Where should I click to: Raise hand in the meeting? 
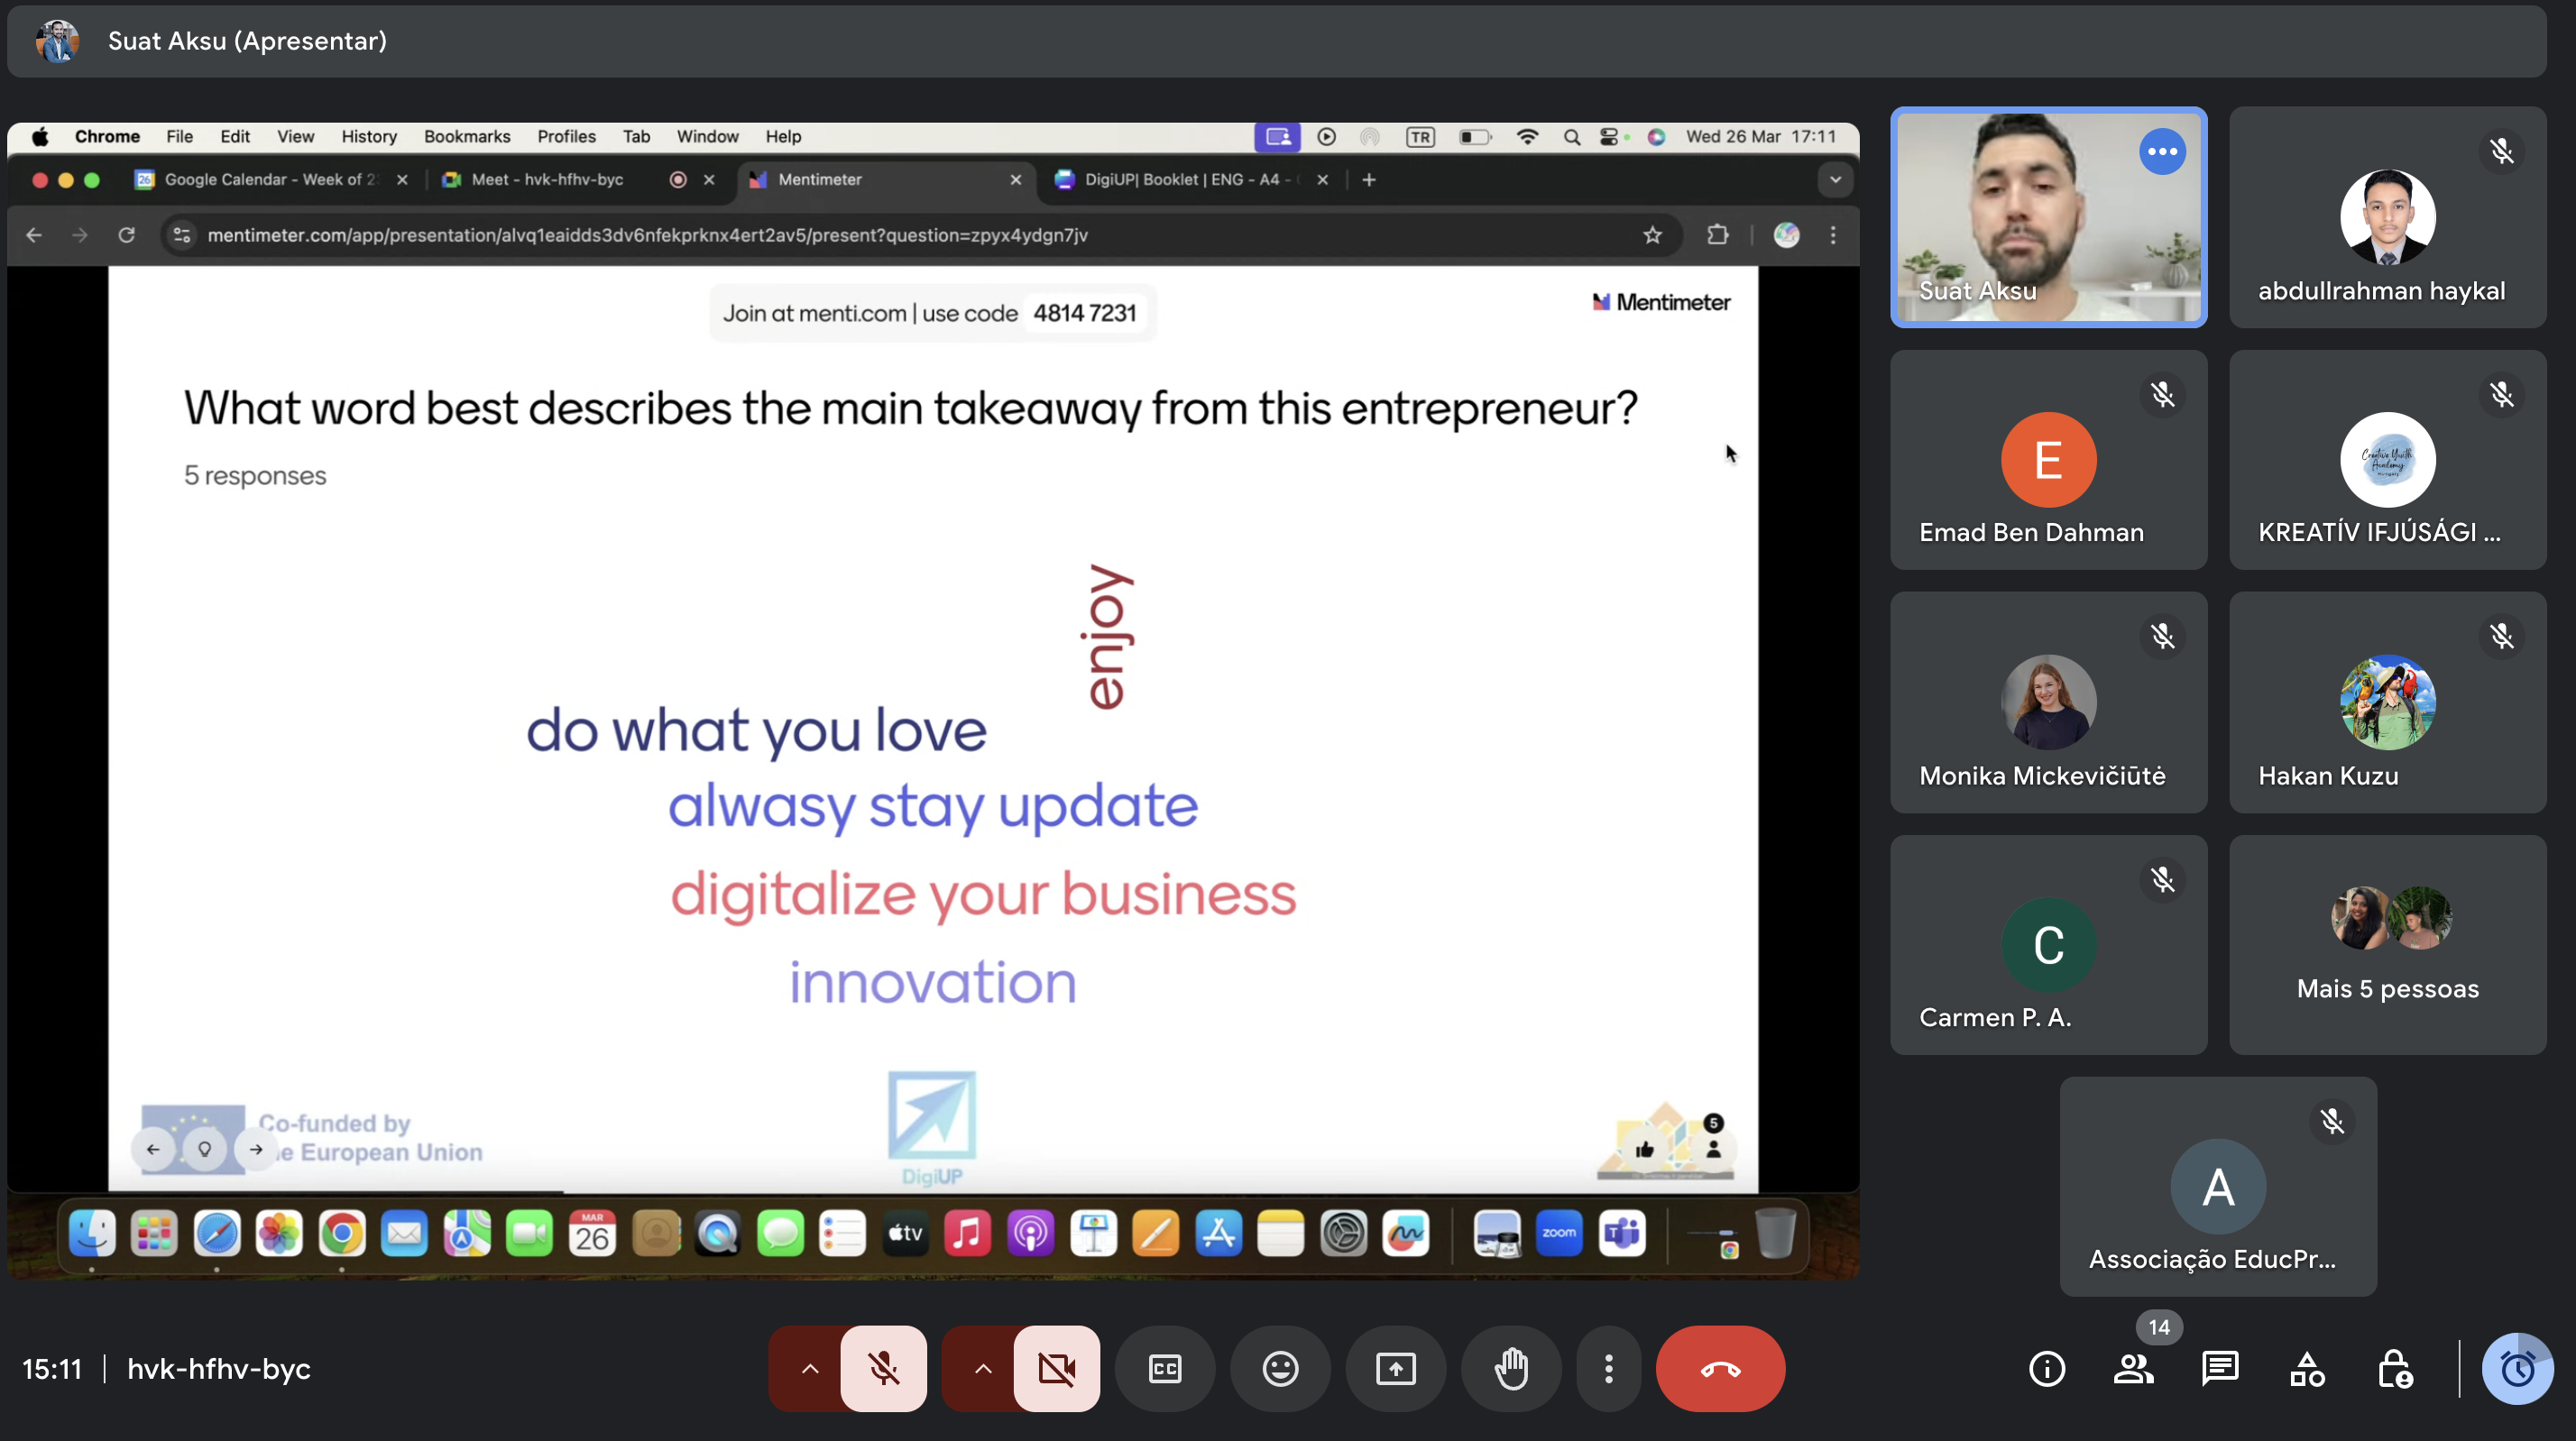point(1511,1368)
